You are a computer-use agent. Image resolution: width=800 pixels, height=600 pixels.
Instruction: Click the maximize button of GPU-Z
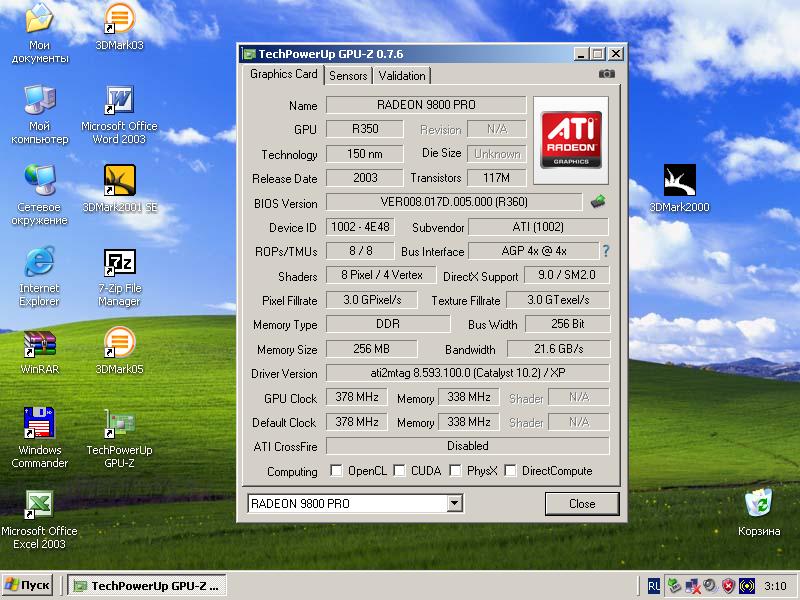pyautogui.click(x=597, y=54)
